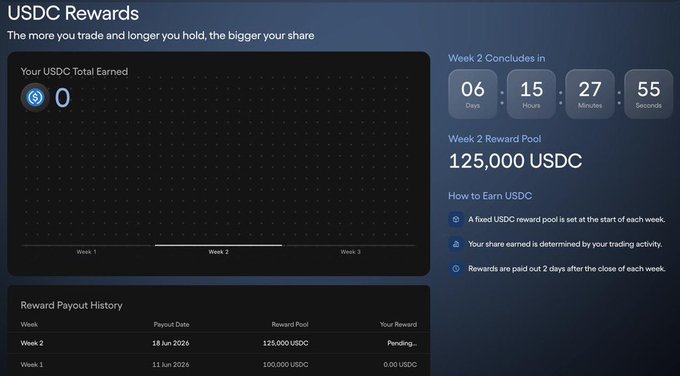This screenshot has width=680, height=376.
Task: Click the Days countdown box showing 06
Action: [473, 94]
